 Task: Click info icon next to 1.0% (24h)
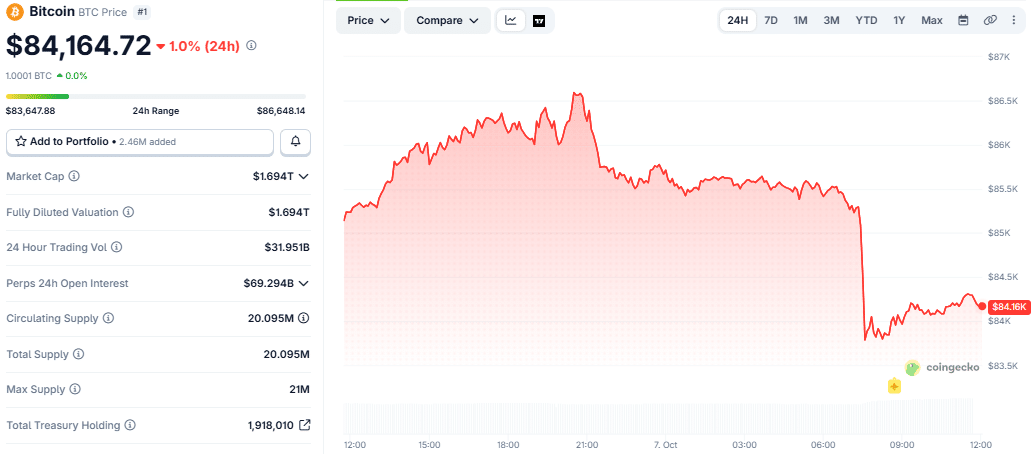251,46
